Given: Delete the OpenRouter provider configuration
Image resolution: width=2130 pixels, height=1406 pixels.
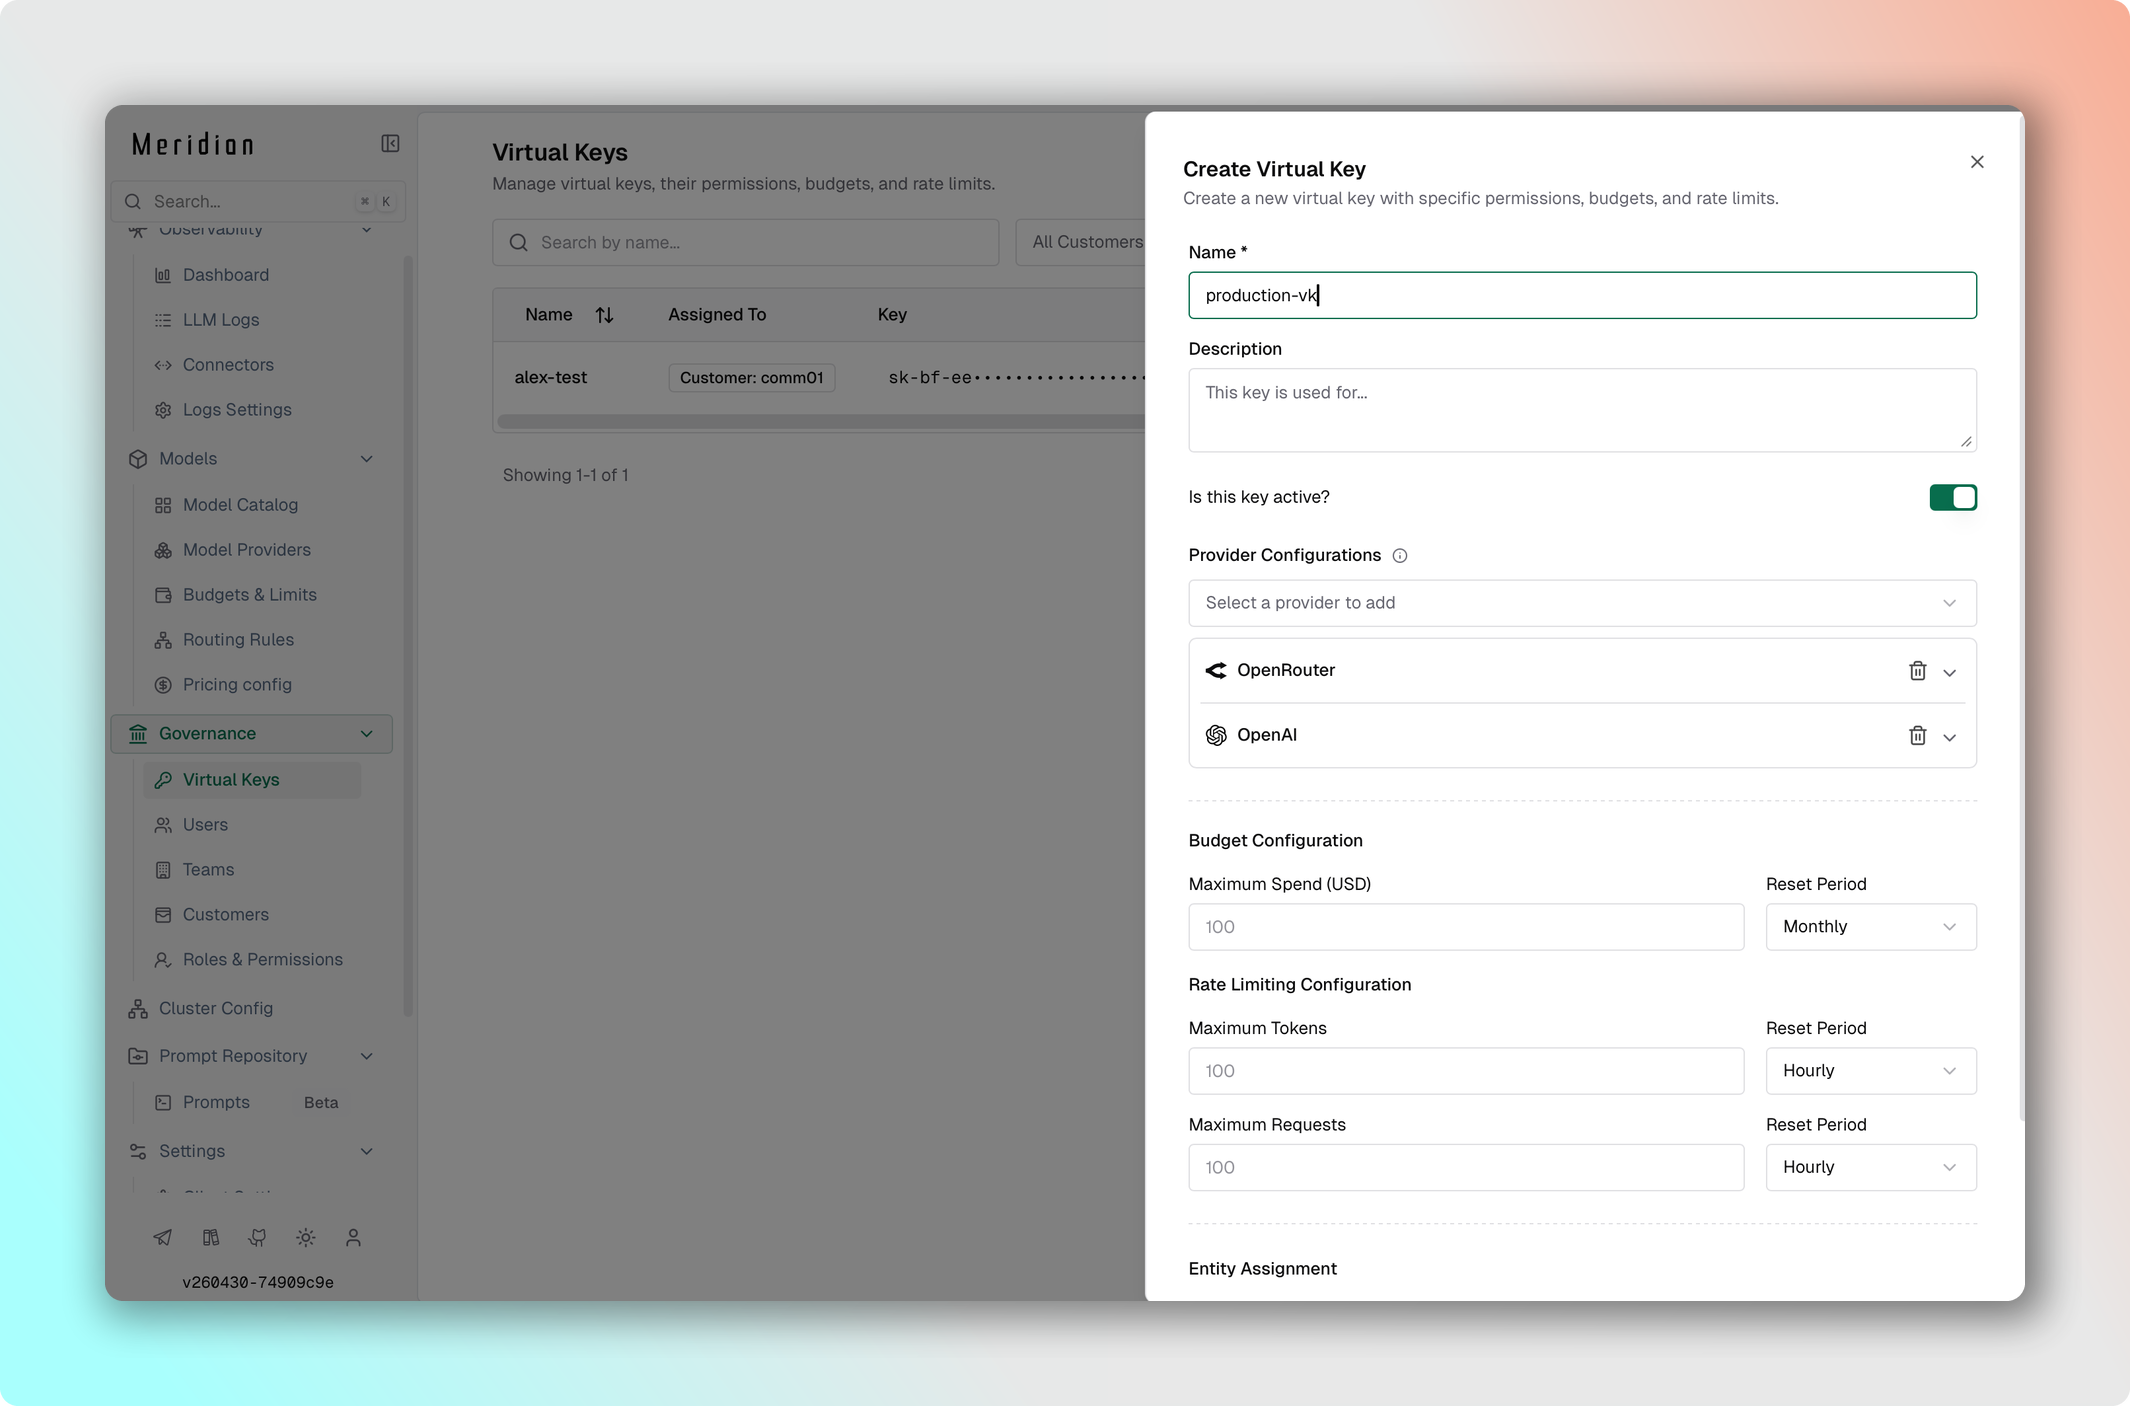Looking at the screenshot, I should point(1917,671).
